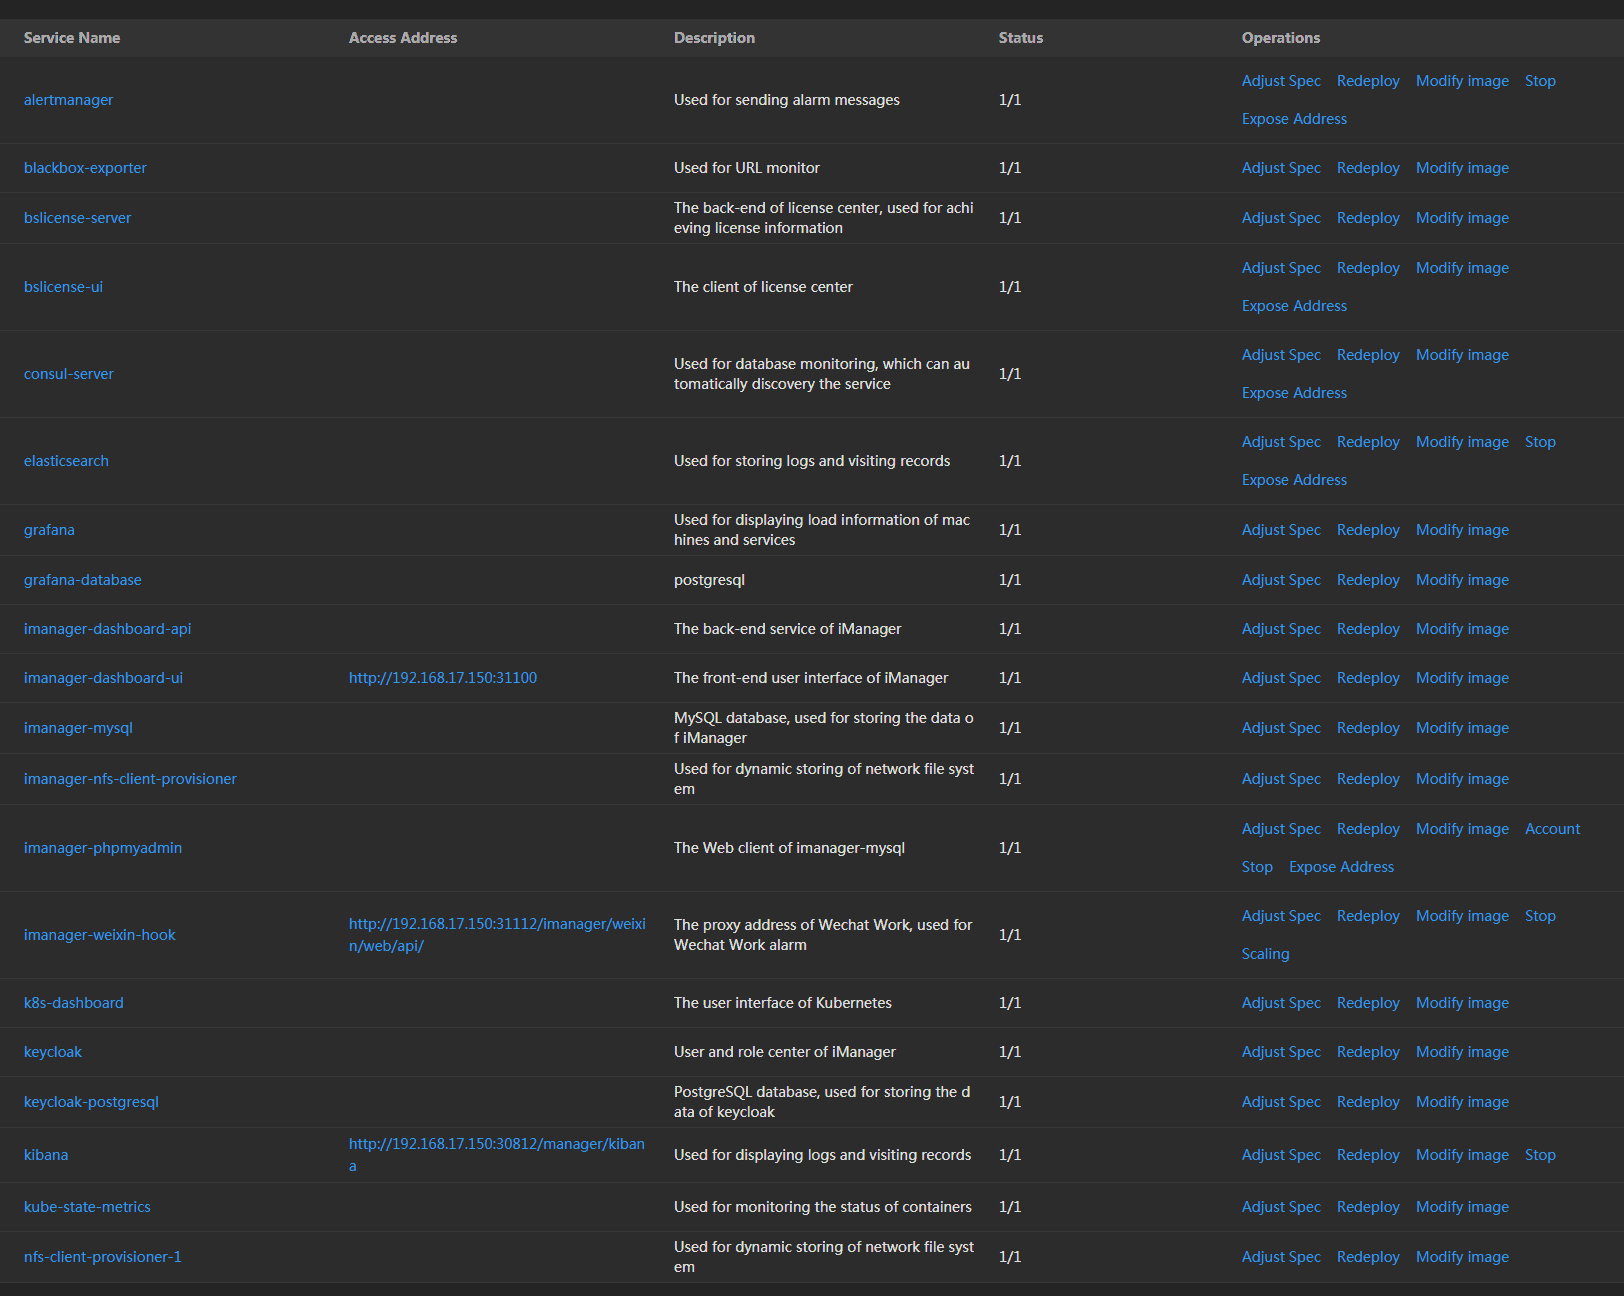This screenshot has height=1296, width=1624.
Task: Redeploy the keycloak service
Action: (x=1367, y=1052)
